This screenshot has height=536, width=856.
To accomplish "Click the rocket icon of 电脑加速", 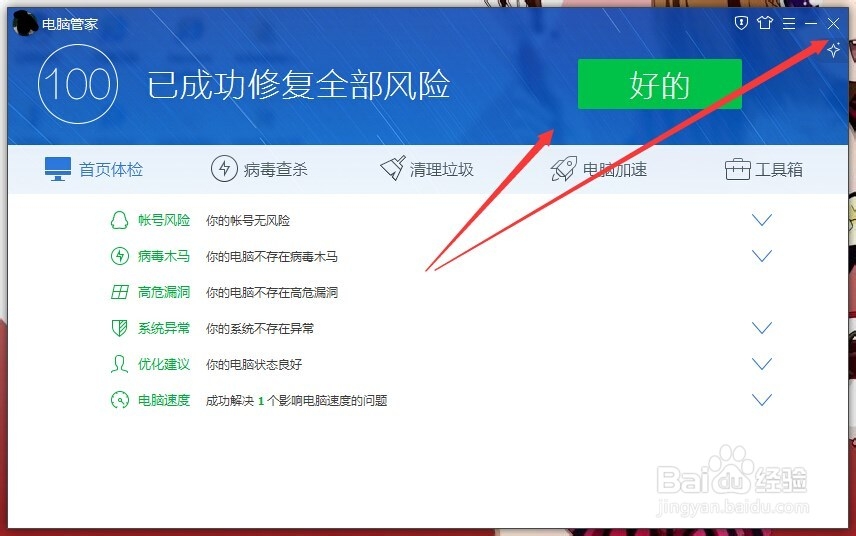I will (563, 169).
